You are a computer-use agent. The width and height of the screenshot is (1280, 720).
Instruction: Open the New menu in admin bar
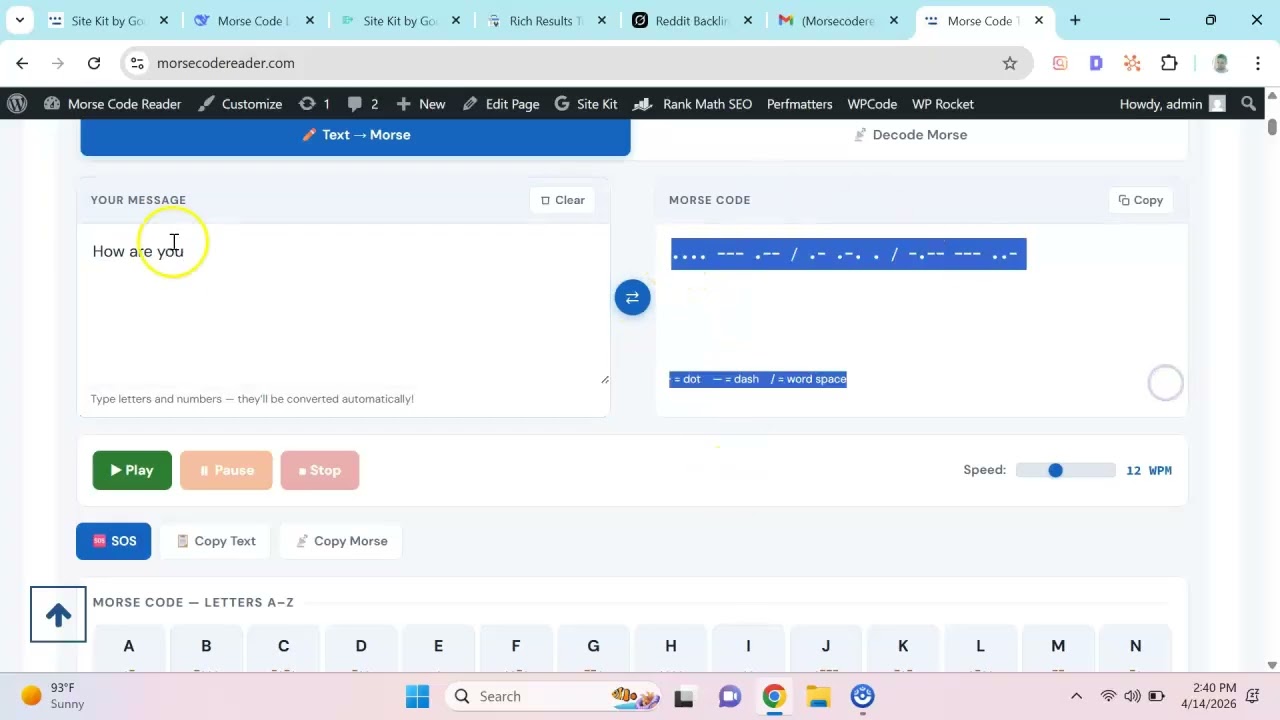pos(420,104)
